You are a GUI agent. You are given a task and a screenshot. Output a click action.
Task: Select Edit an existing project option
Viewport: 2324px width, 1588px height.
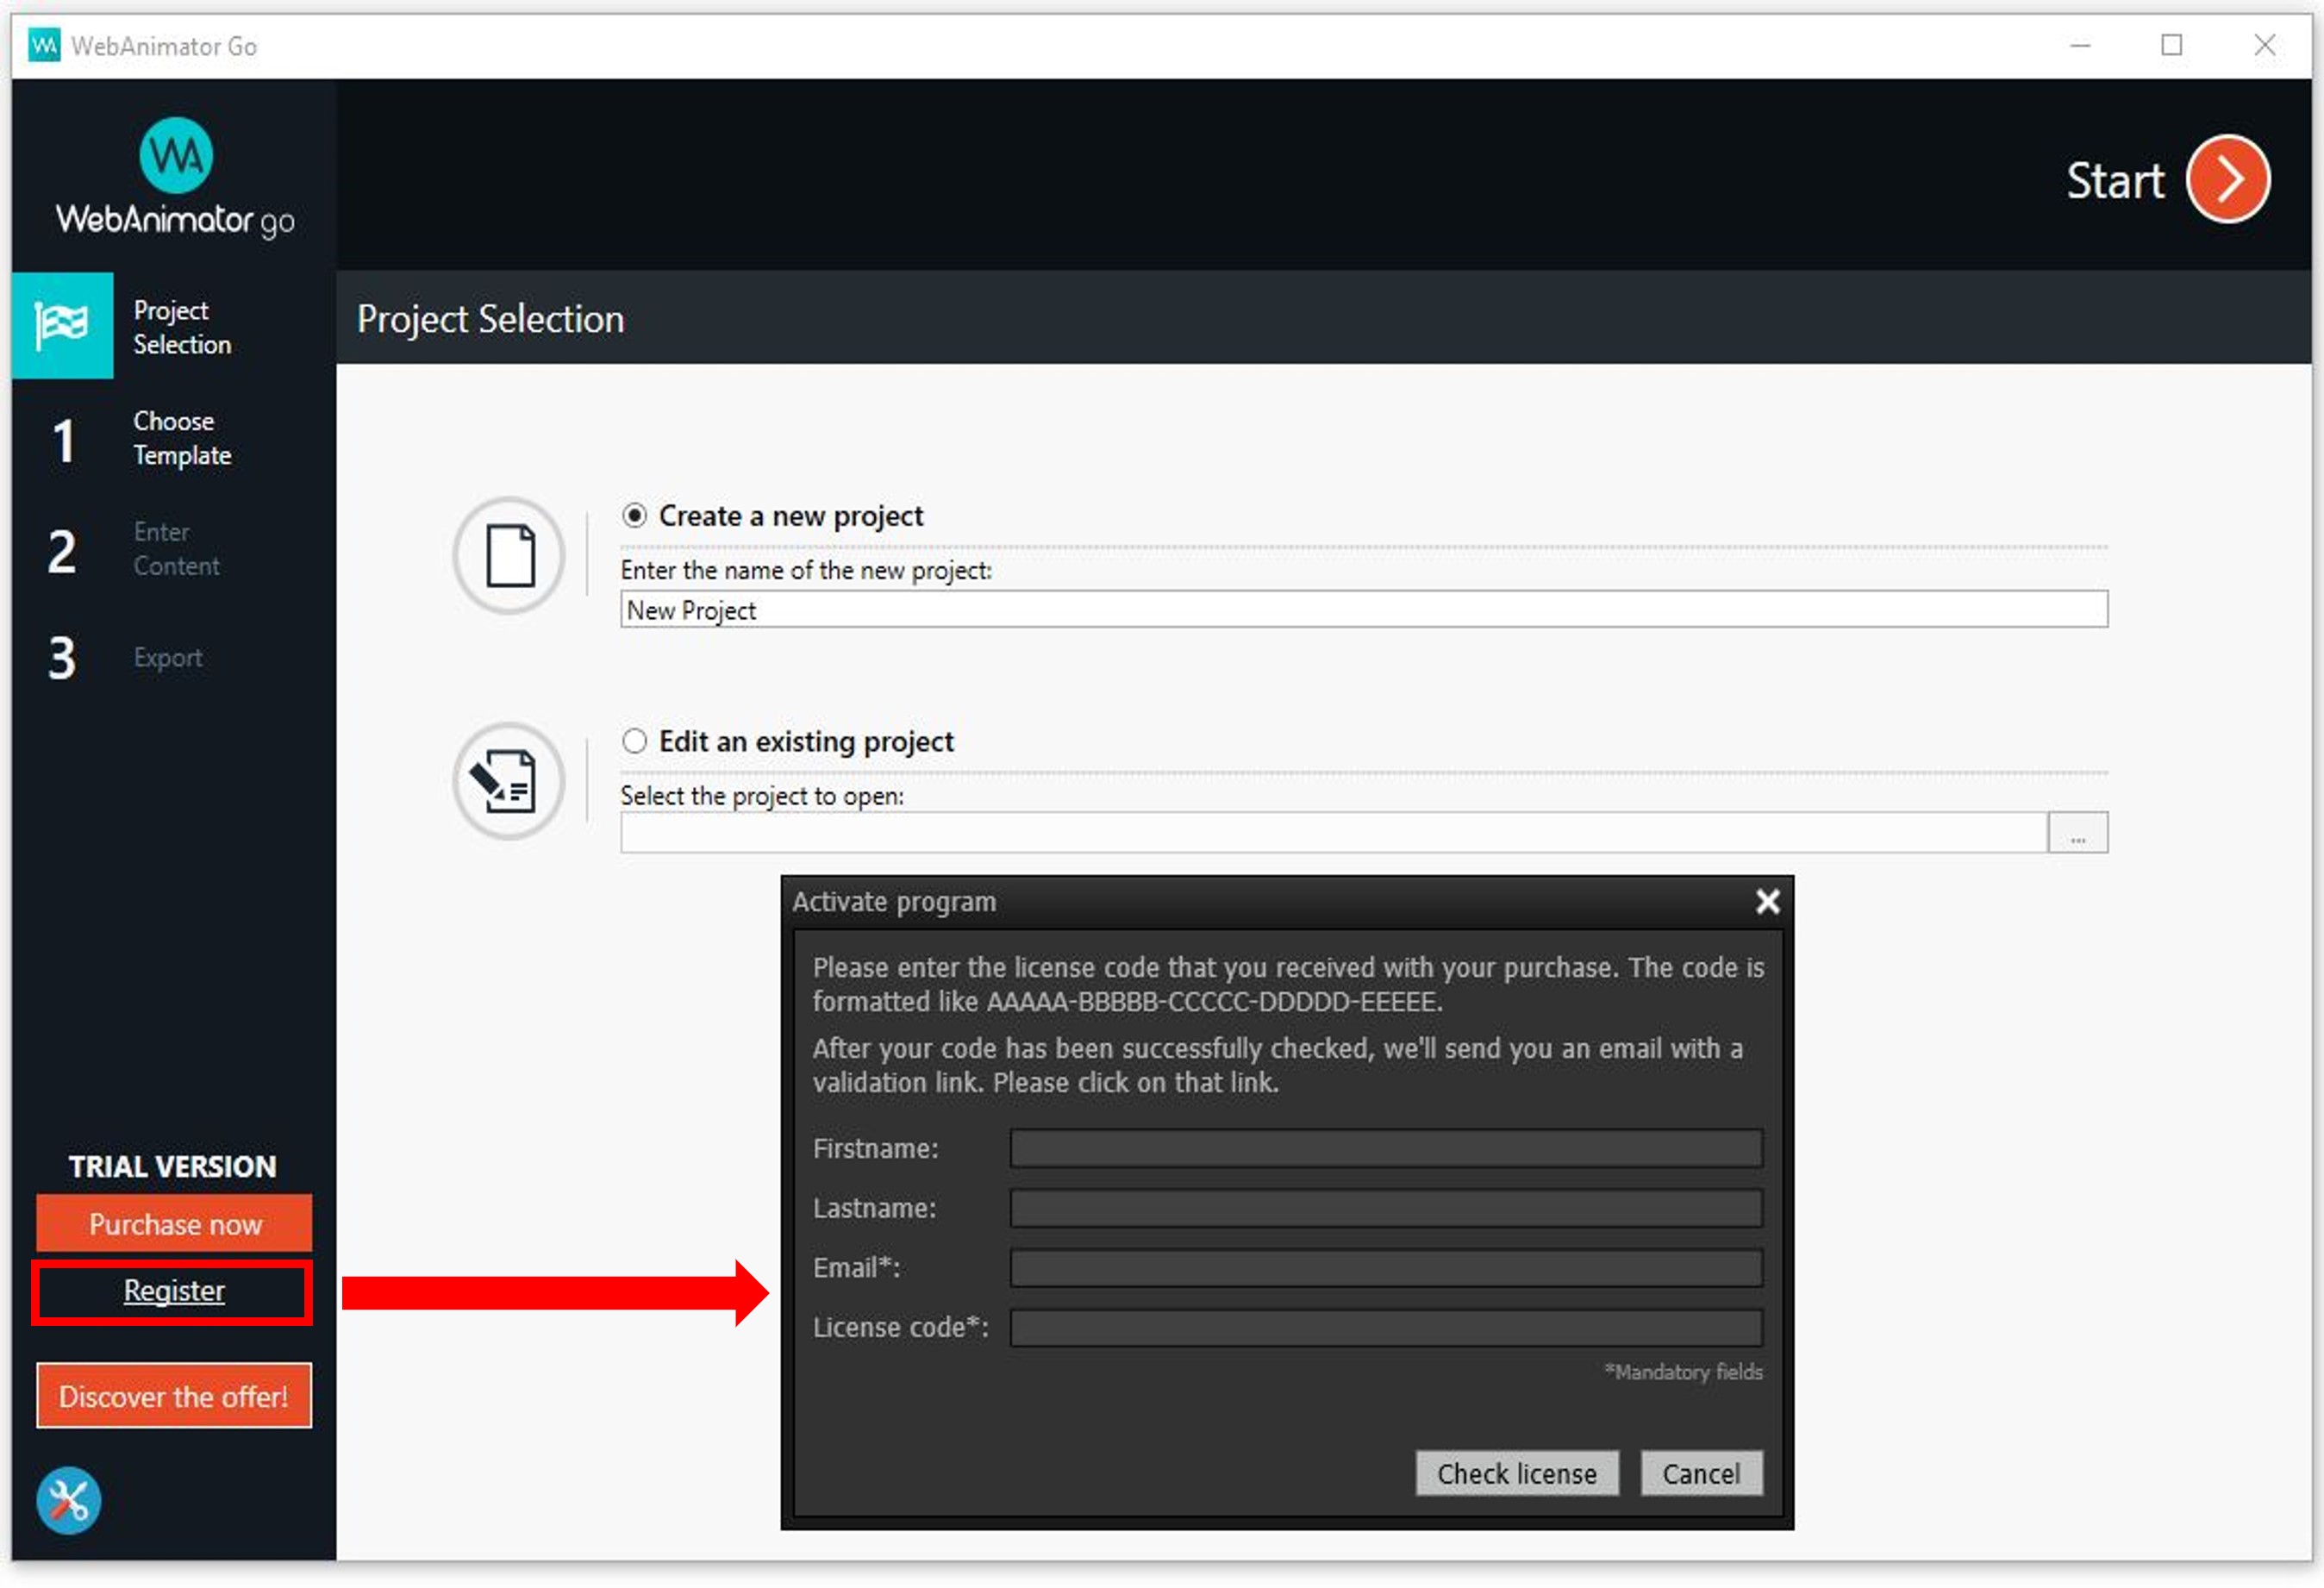(x=634, y=741)
